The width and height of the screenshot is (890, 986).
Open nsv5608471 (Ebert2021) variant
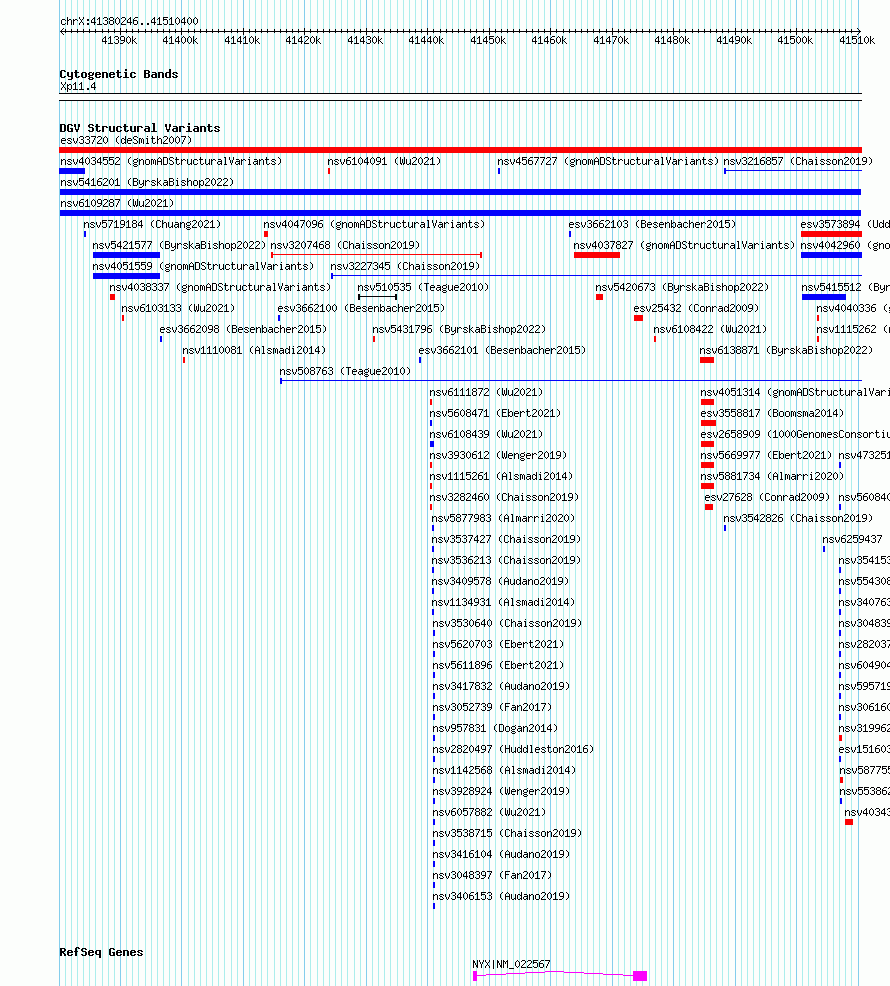click(x=495, y=413)
